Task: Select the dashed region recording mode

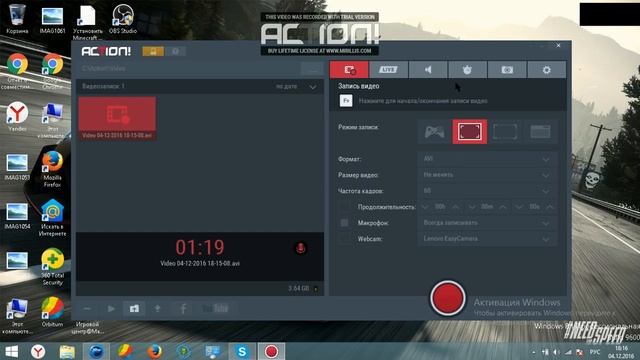Action: pyautogui.click(x=505, y=132)
